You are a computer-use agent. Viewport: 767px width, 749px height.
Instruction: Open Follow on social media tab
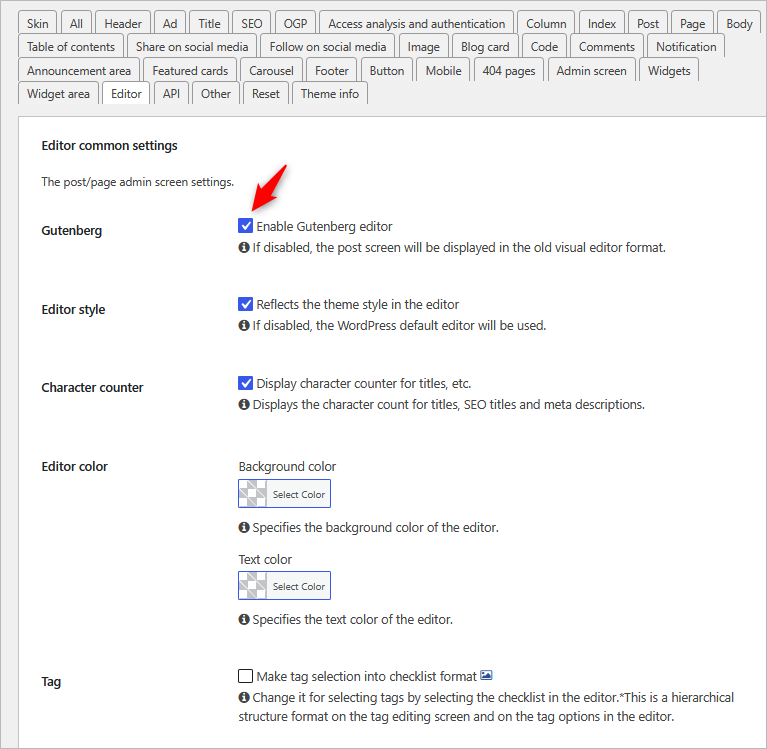(x=328, y=47)
